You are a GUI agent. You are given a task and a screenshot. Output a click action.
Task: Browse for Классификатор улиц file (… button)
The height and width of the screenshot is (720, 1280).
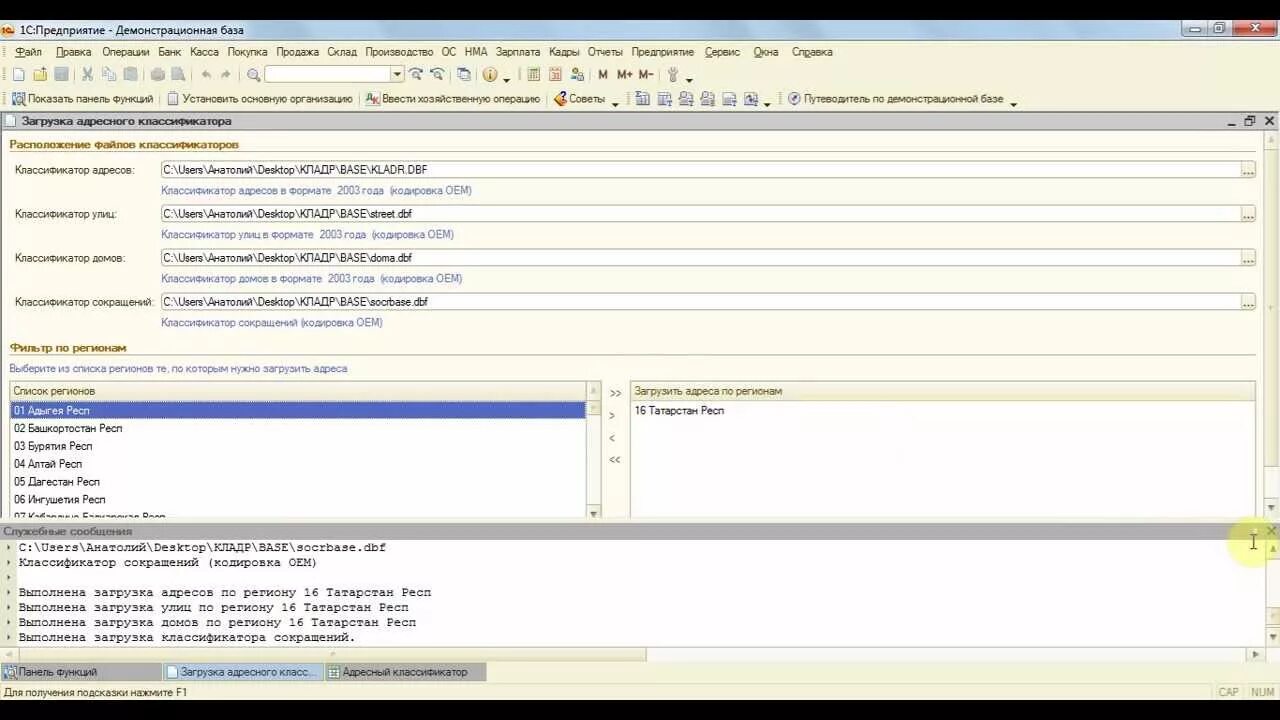coord(1247,214)
